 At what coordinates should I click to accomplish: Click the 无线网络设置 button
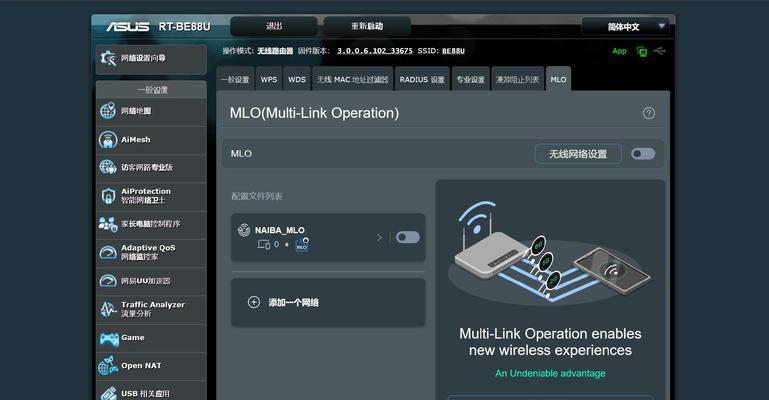(x=578, y=154)
